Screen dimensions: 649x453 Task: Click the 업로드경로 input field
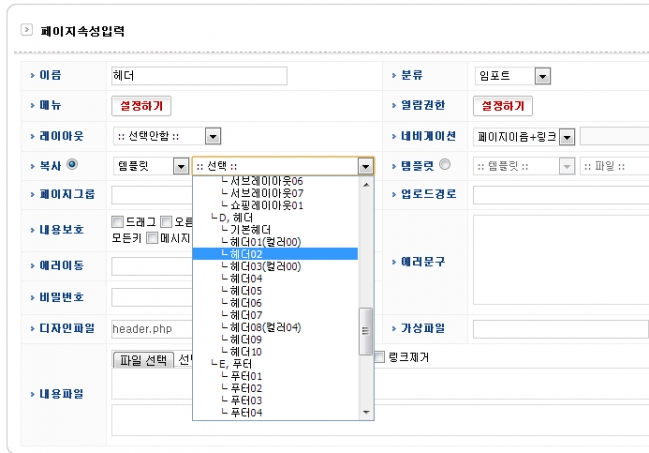pos(561,195)
